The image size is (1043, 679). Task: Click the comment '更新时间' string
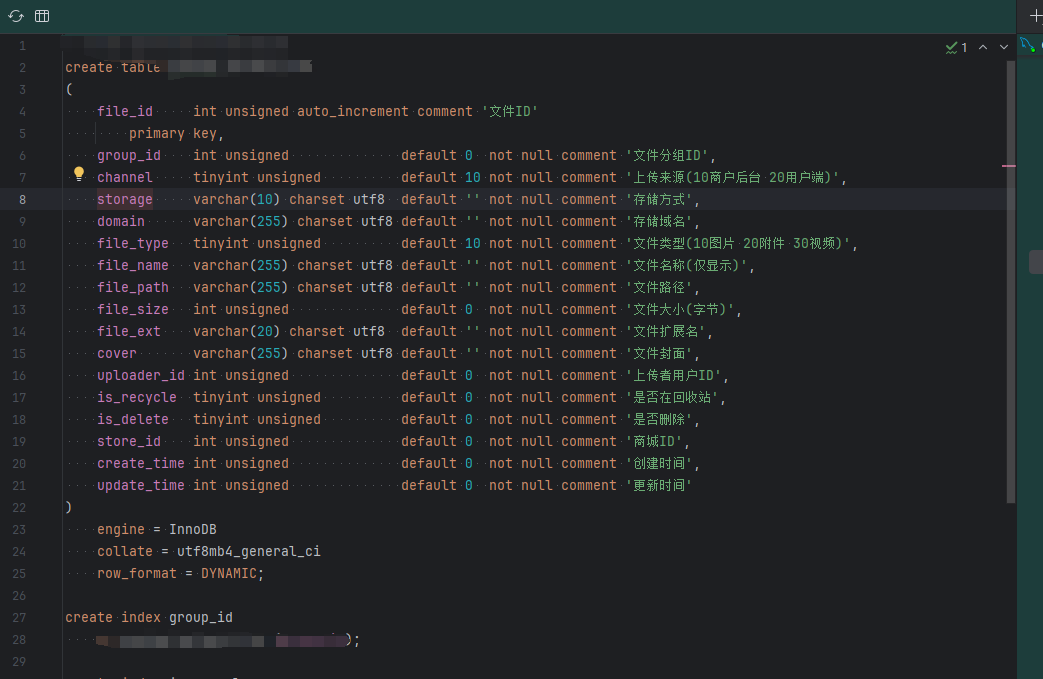pos(659,485)
